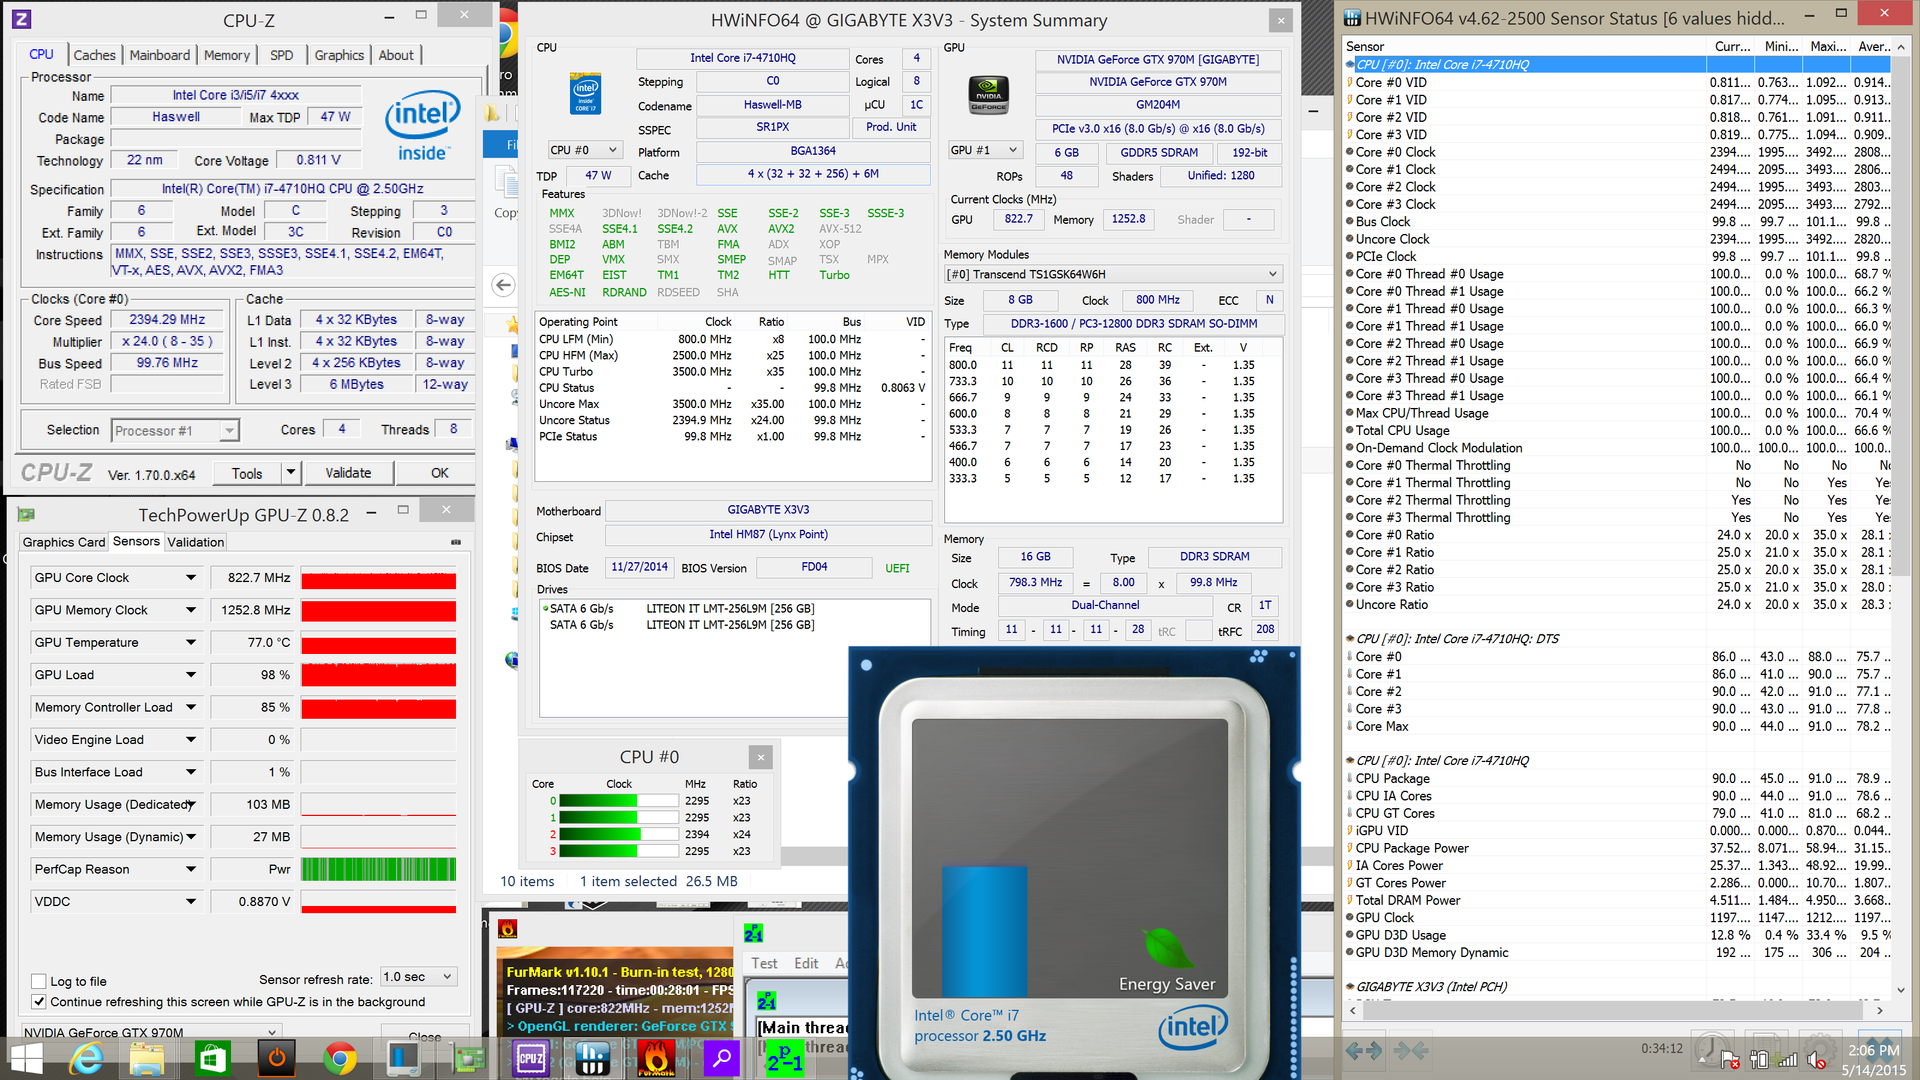Click the CPU-Z Tools button
Image resolution: width=1920 pixels, height=1080 pixels.
coord(247,473)
